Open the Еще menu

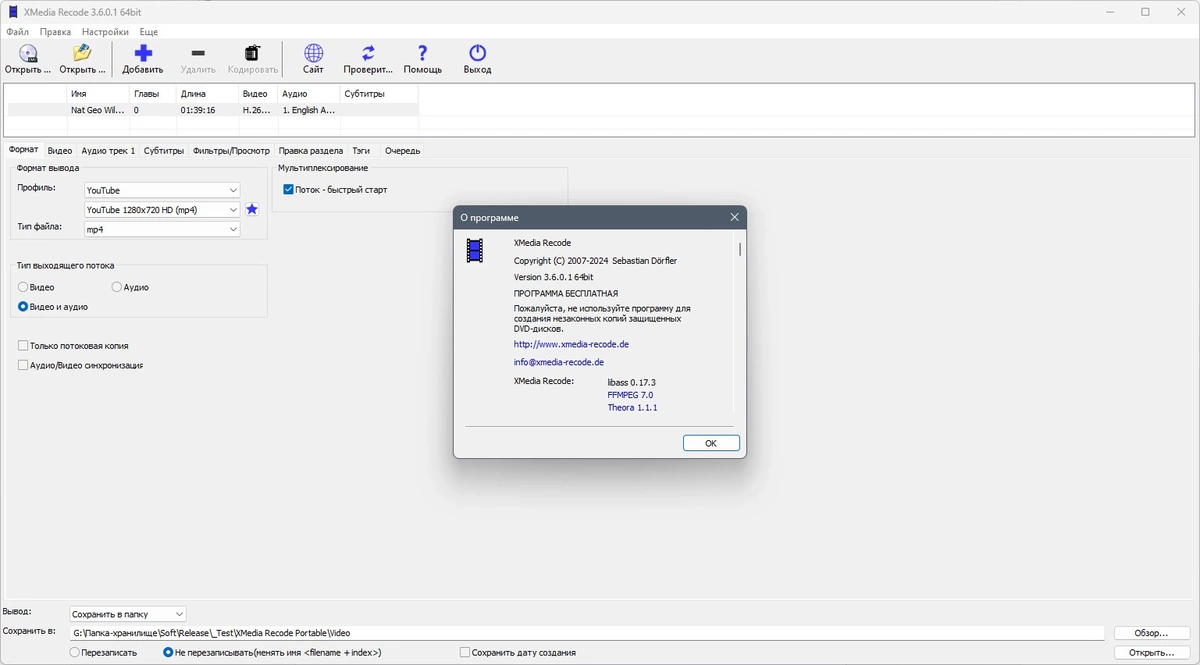pyautogui.click(x=149, y=32)
